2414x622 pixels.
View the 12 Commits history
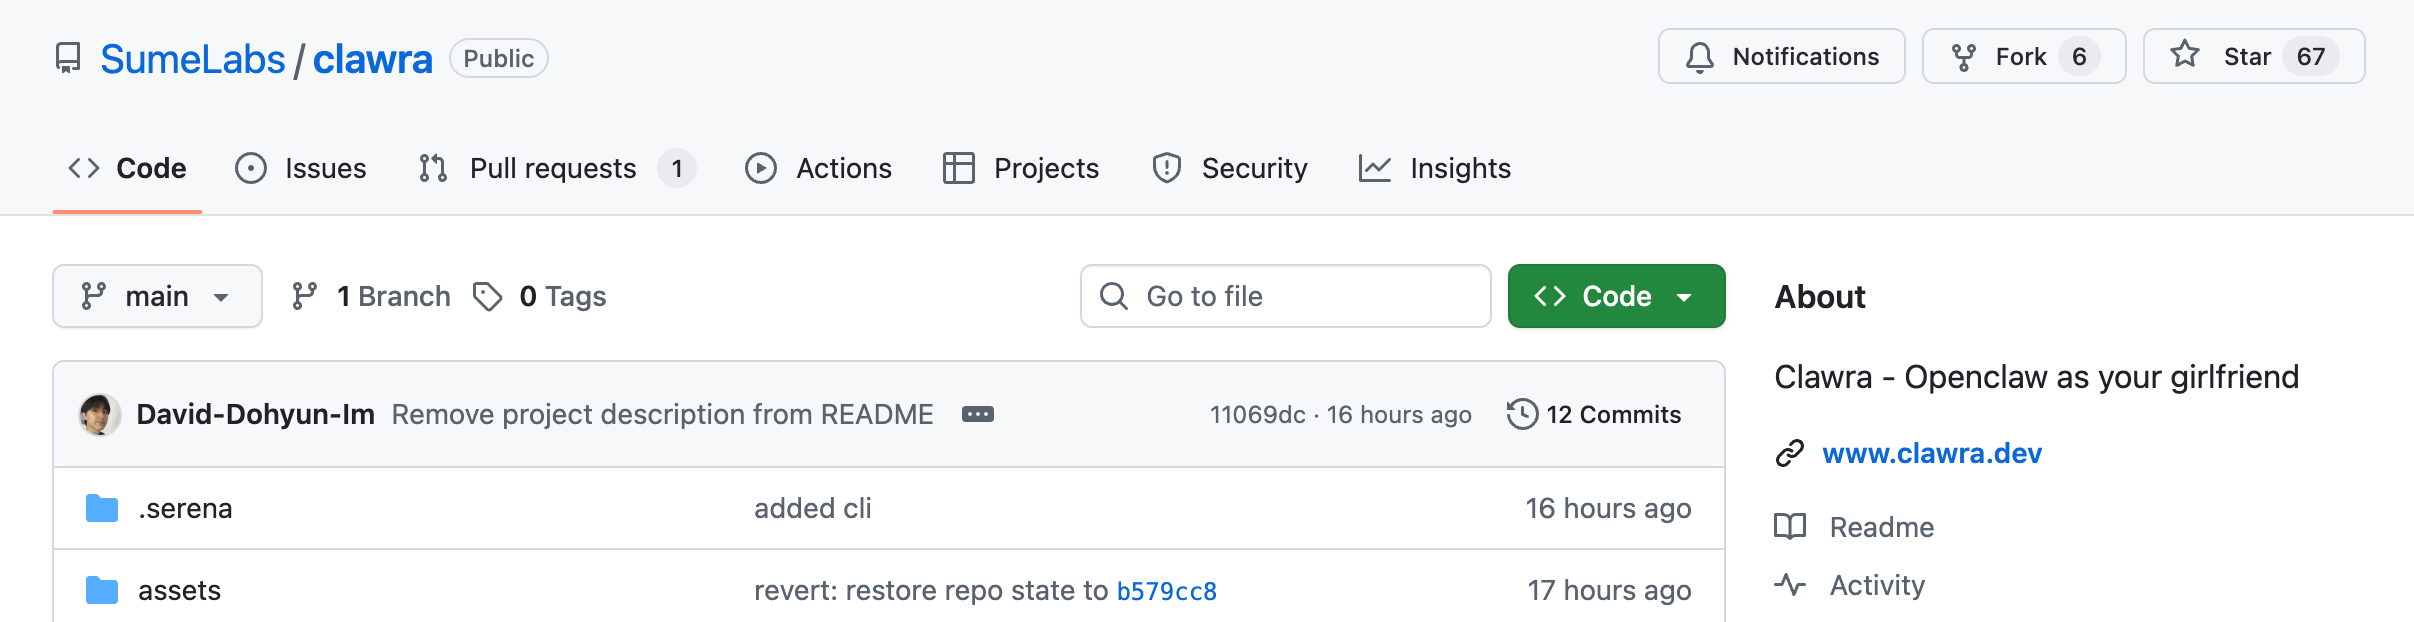pyautogui.click(x=1612, y=414)
